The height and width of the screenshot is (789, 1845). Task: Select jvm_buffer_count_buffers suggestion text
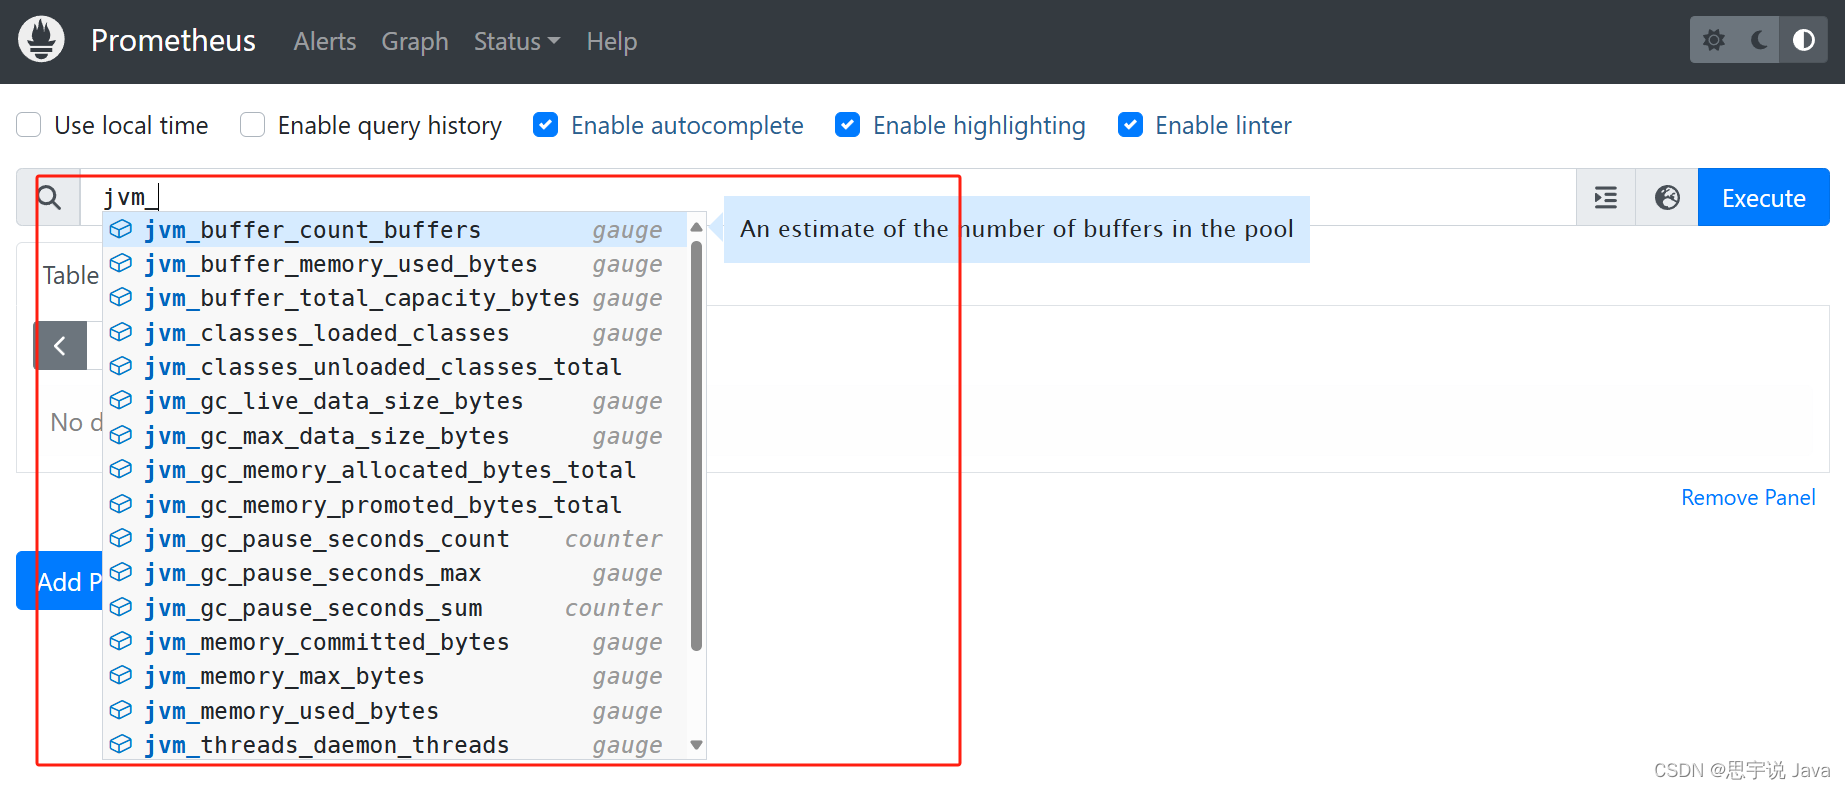(x=312, y=230)
